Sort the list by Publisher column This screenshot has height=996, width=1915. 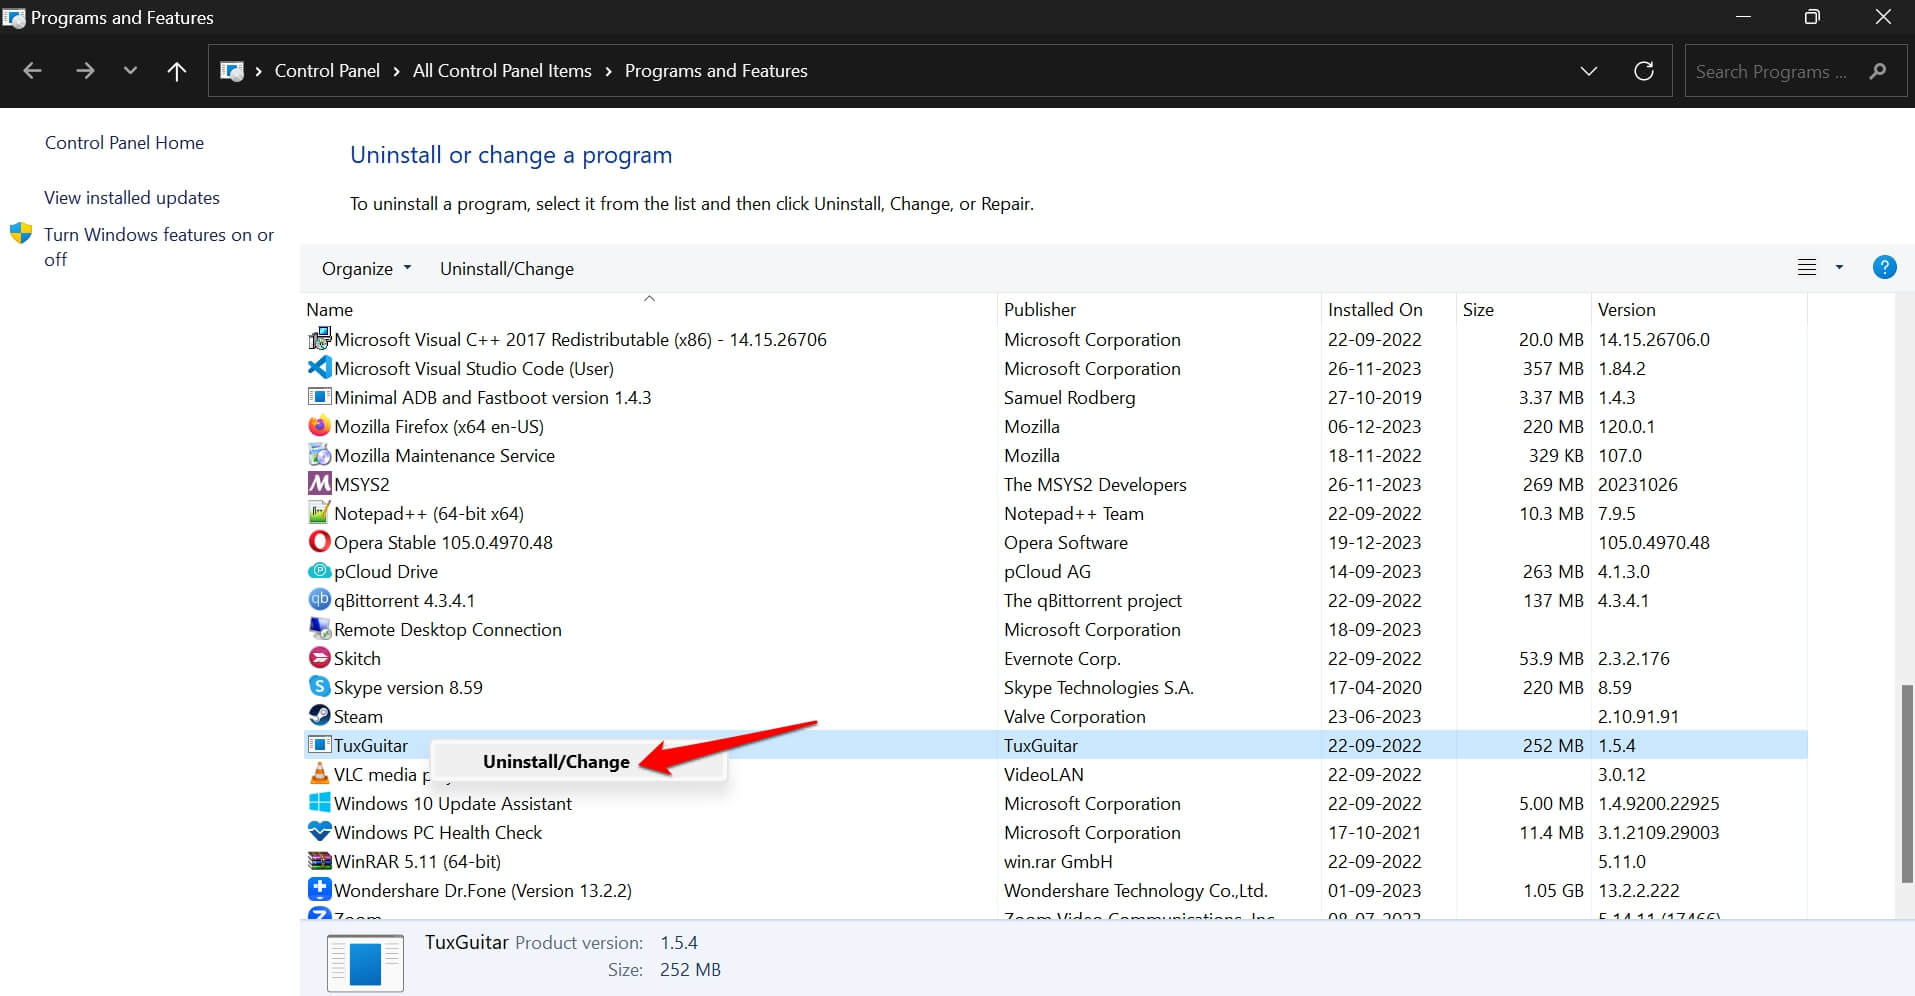pyautogui.click(x=1040, y=310)
